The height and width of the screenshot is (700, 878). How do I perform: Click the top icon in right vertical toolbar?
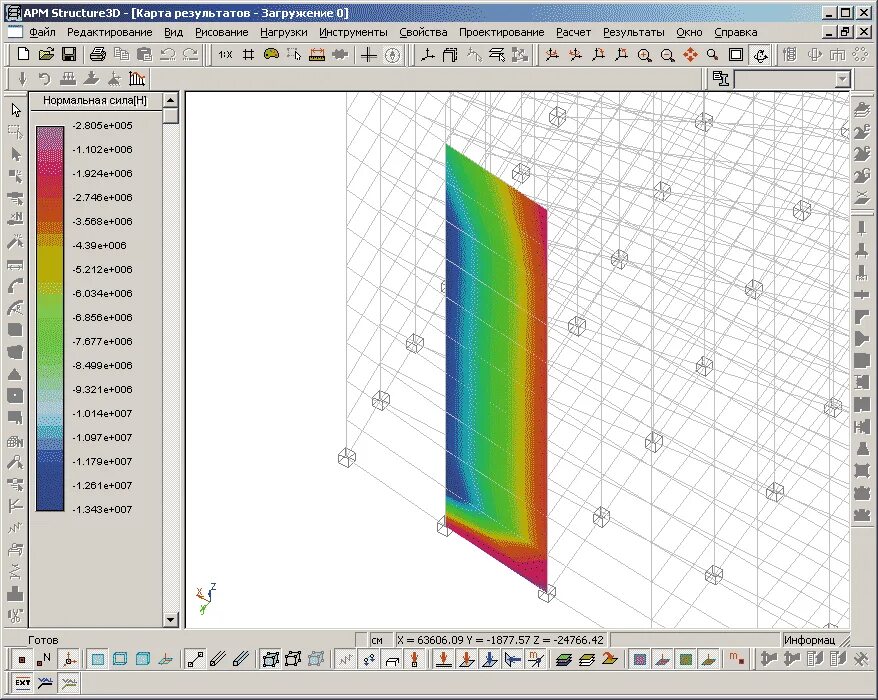[x=863, y=109]
